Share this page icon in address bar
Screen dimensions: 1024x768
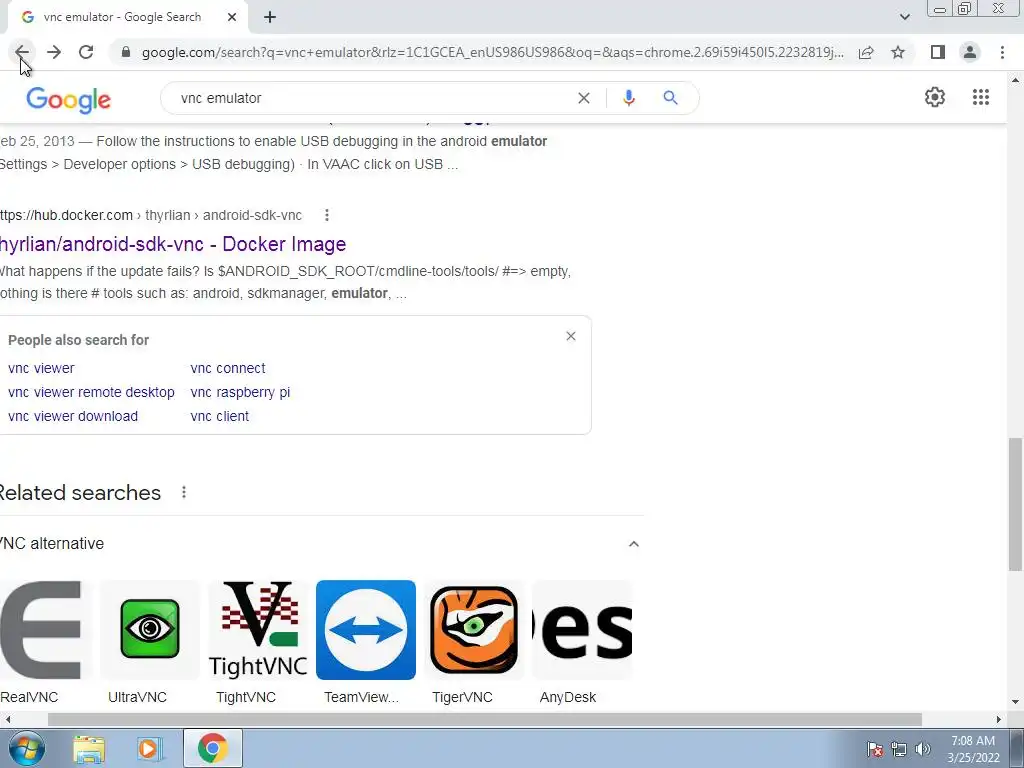tap(866, 52)
